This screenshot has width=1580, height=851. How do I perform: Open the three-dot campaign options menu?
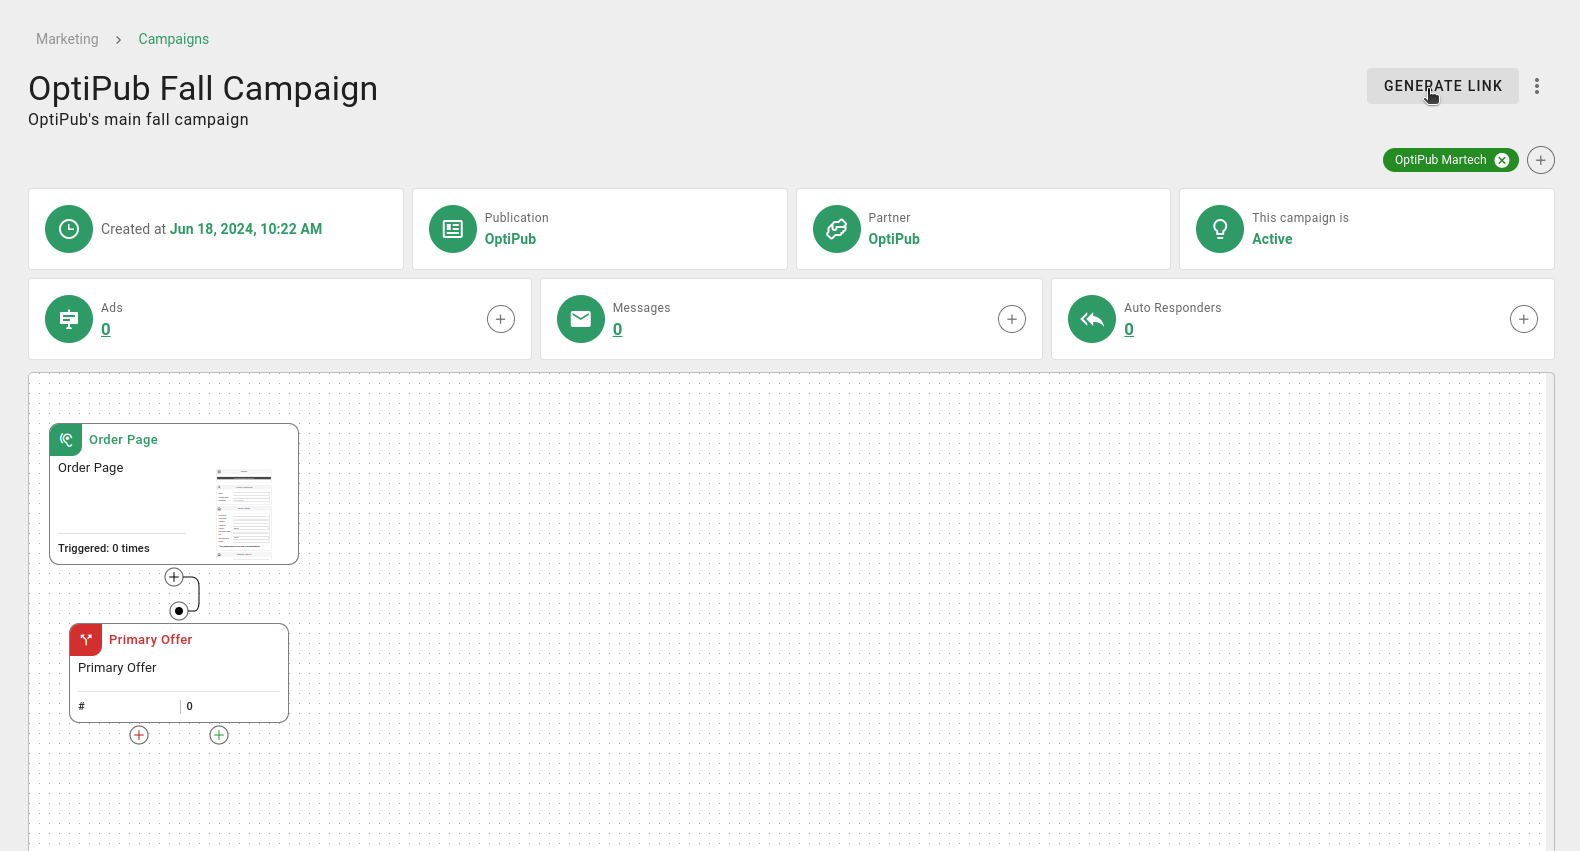[x=1537, y=86]
